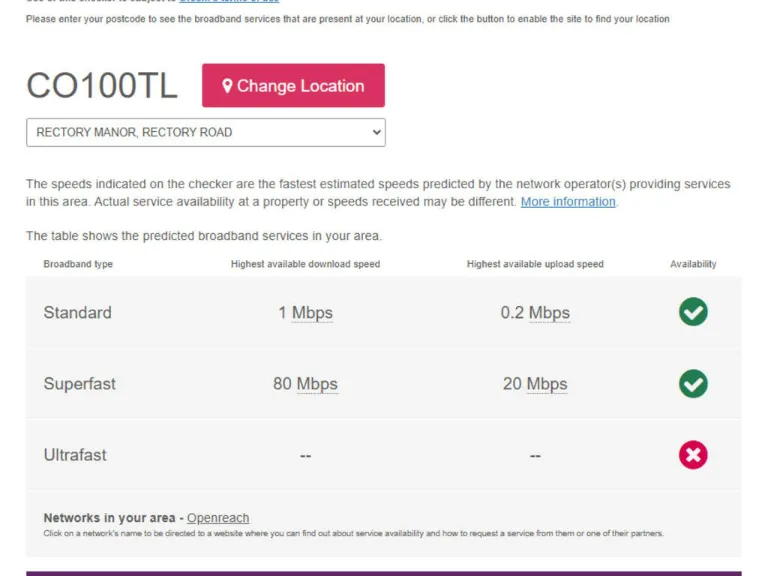Click the Ultrafast download speed dash placeholder
The height and width of the screenshot is (576, 768).
pos(305,456)
